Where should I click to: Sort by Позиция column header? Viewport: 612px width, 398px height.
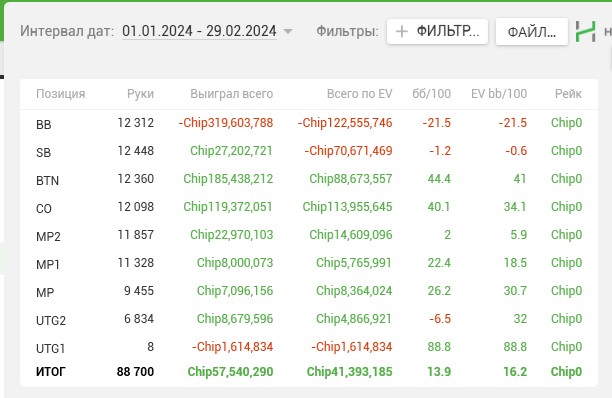pyautogui.click(x=60, y=94)
